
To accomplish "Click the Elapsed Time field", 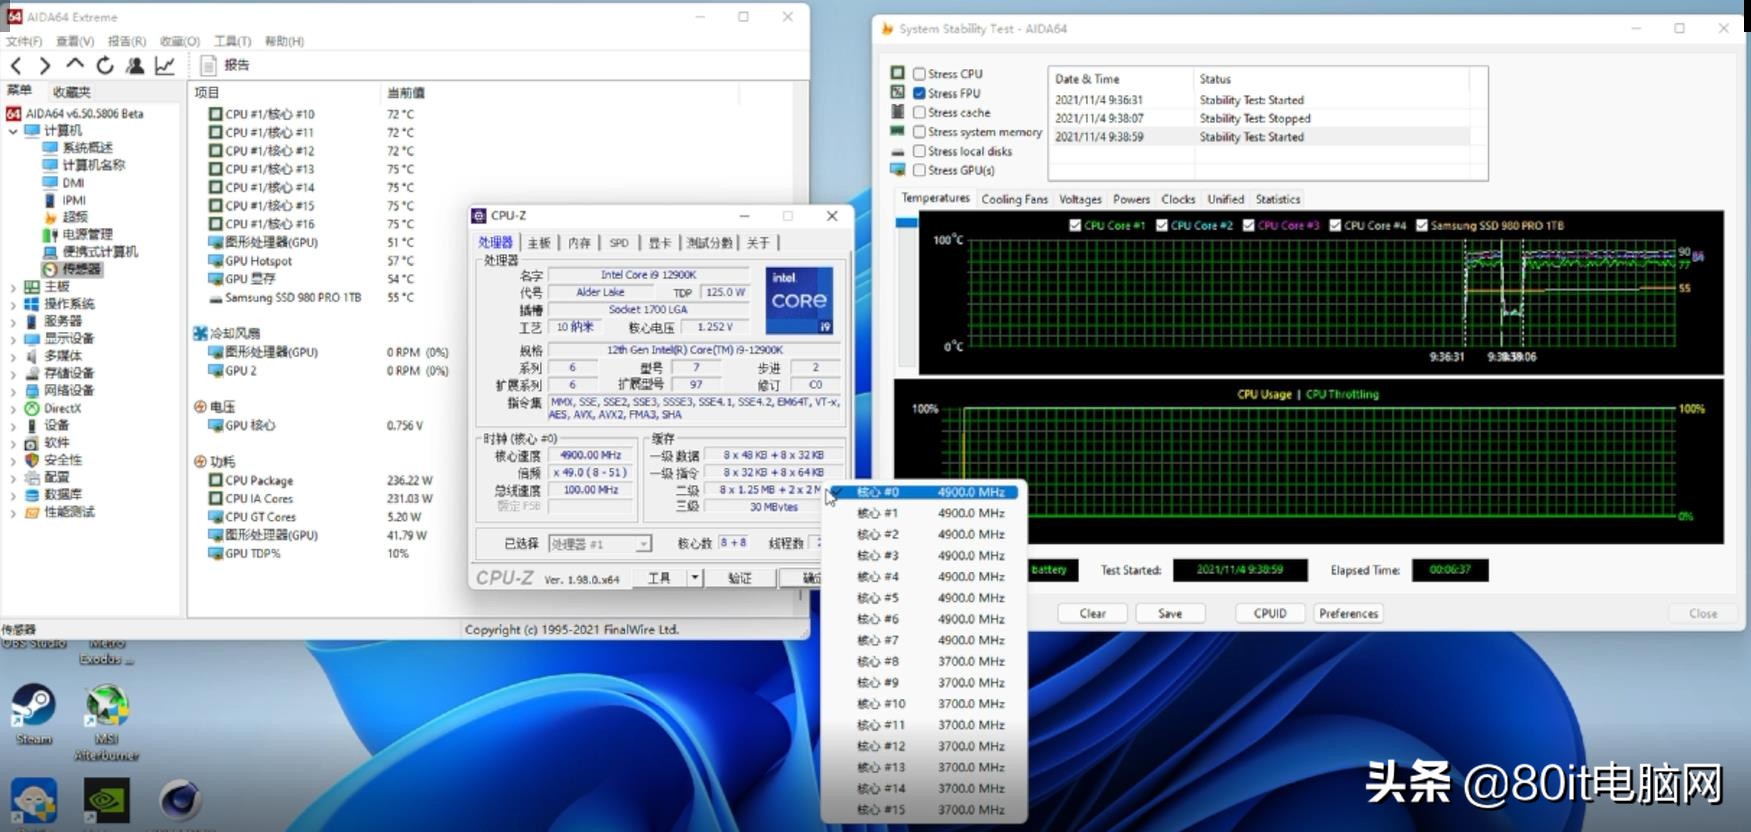I will (x=1450, y=570).
